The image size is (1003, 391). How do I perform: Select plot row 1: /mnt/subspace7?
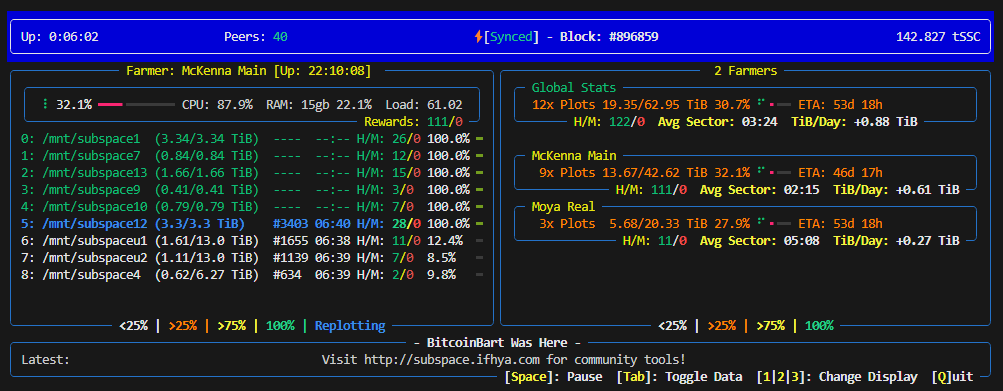[x=252, y=156]
